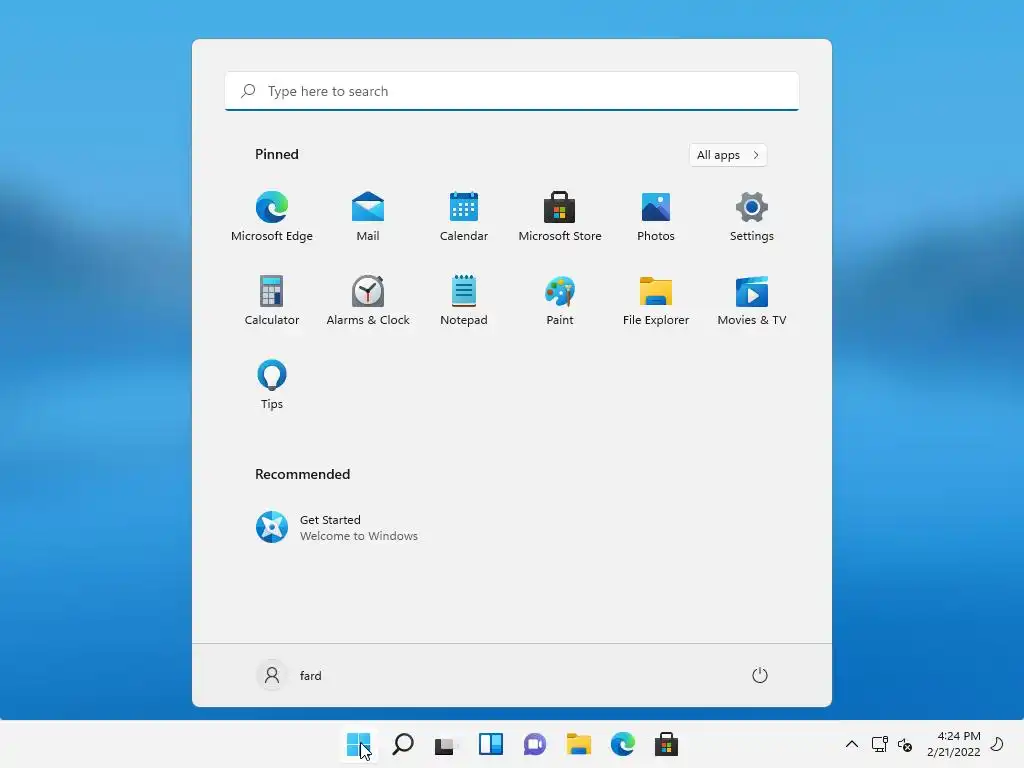Open File Explorer from pinned apps
Image resolution: width=1024 pixels, height=768 pixels.
656,300
